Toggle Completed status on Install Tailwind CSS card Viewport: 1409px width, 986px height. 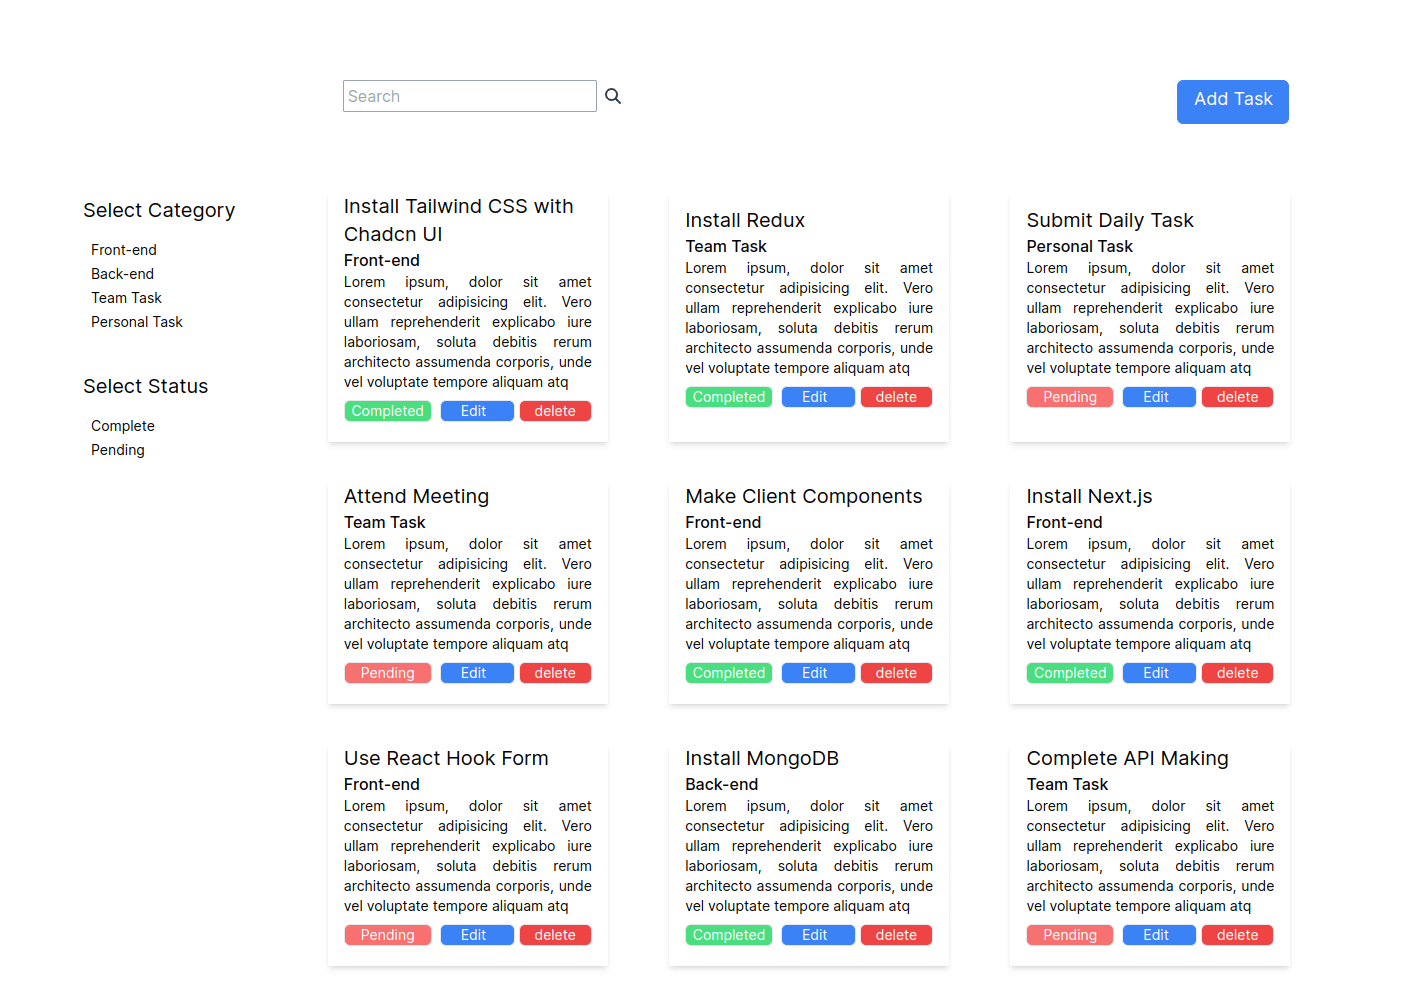coord(388,411)
